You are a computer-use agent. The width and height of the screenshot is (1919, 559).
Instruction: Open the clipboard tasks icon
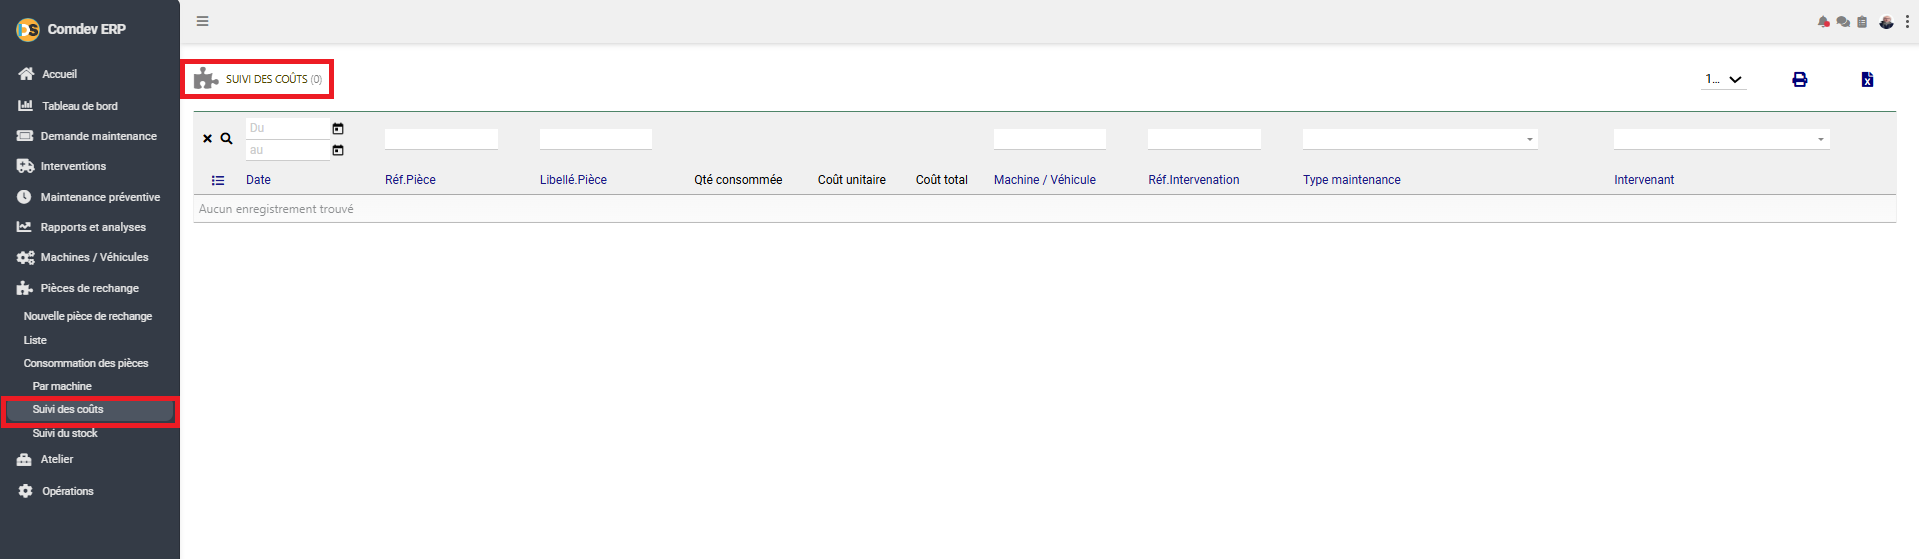point(1862,22)
